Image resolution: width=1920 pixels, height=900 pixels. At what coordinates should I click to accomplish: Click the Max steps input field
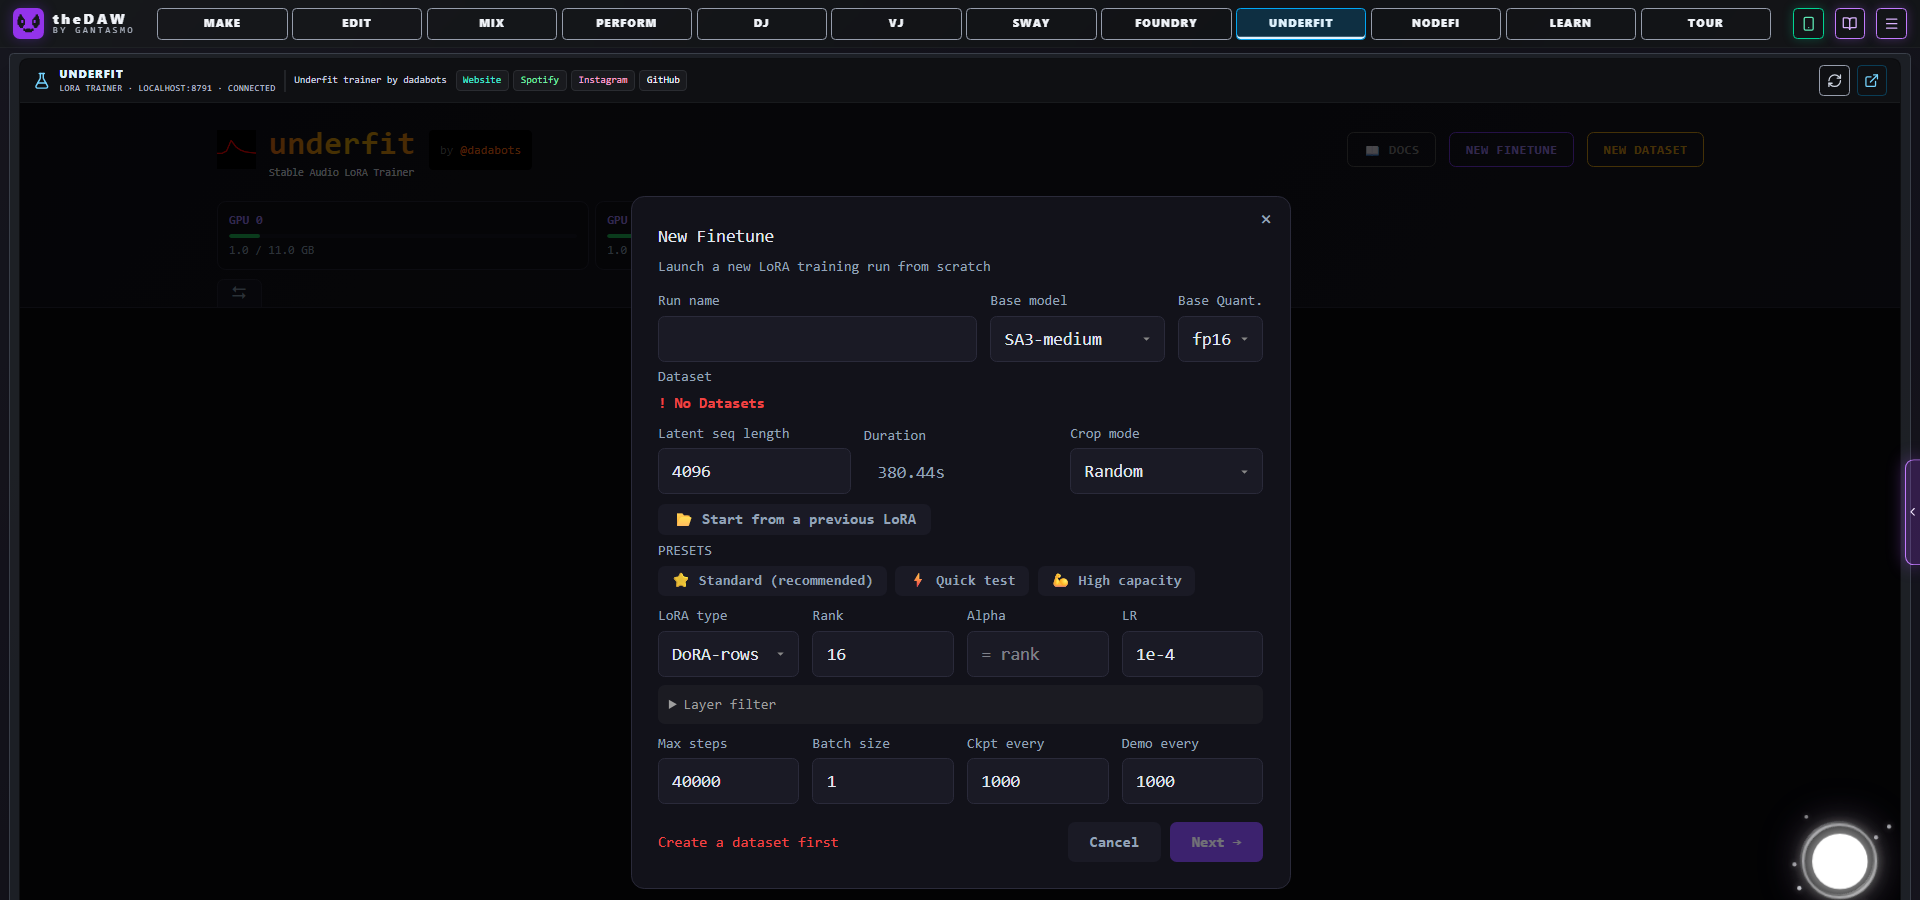[728, 781]
